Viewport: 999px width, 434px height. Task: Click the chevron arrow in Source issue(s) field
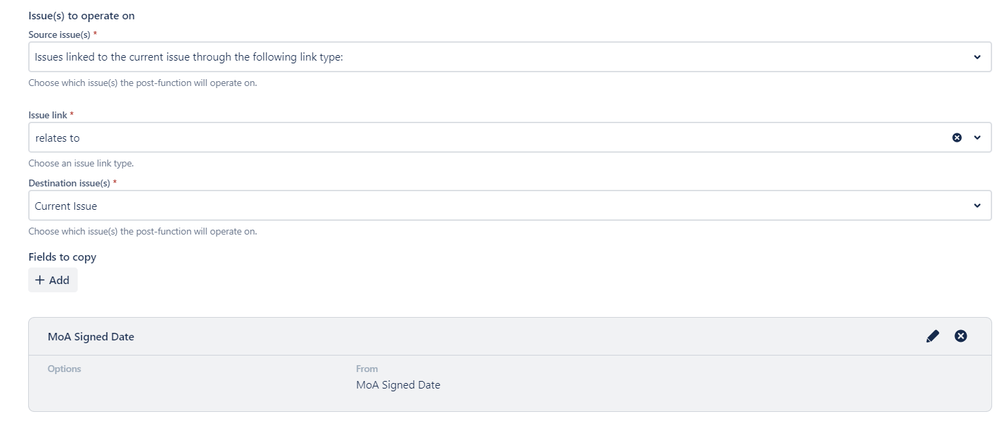pos(977,57)
